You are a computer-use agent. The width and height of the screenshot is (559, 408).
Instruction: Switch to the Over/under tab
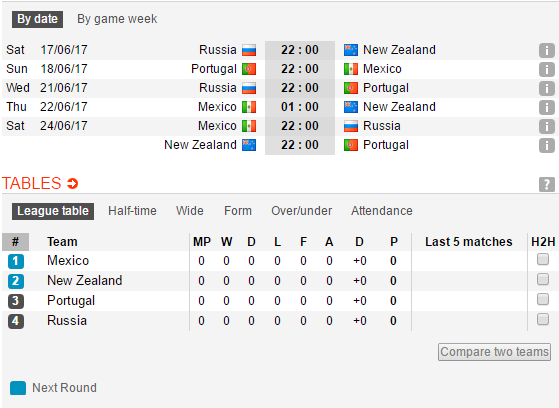tap(302, 211)
